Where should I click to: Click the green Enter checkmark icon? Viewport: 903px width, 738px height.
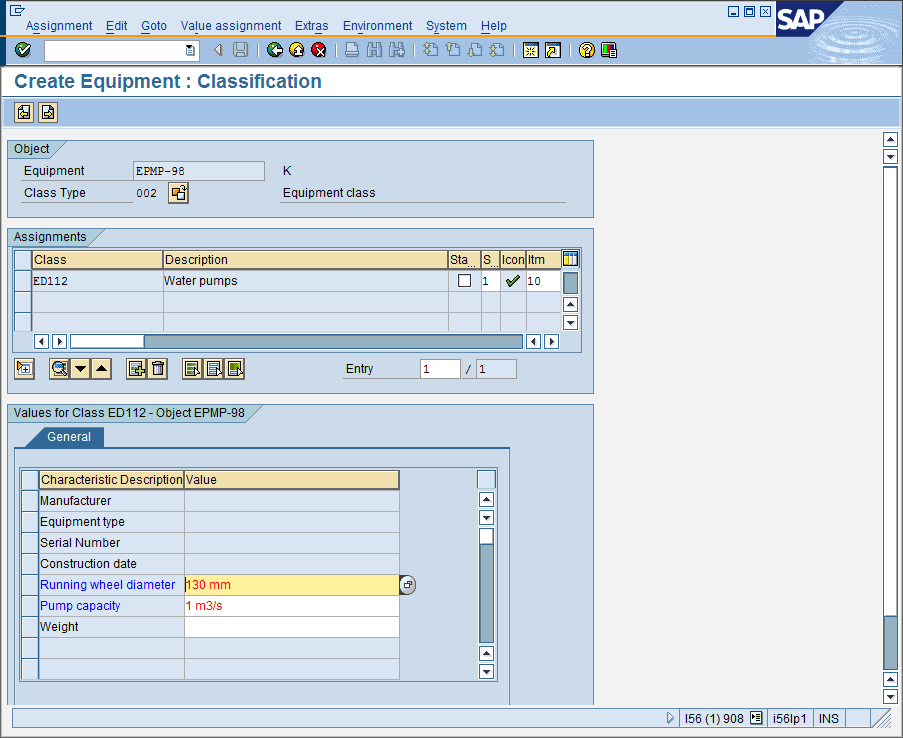23,50
